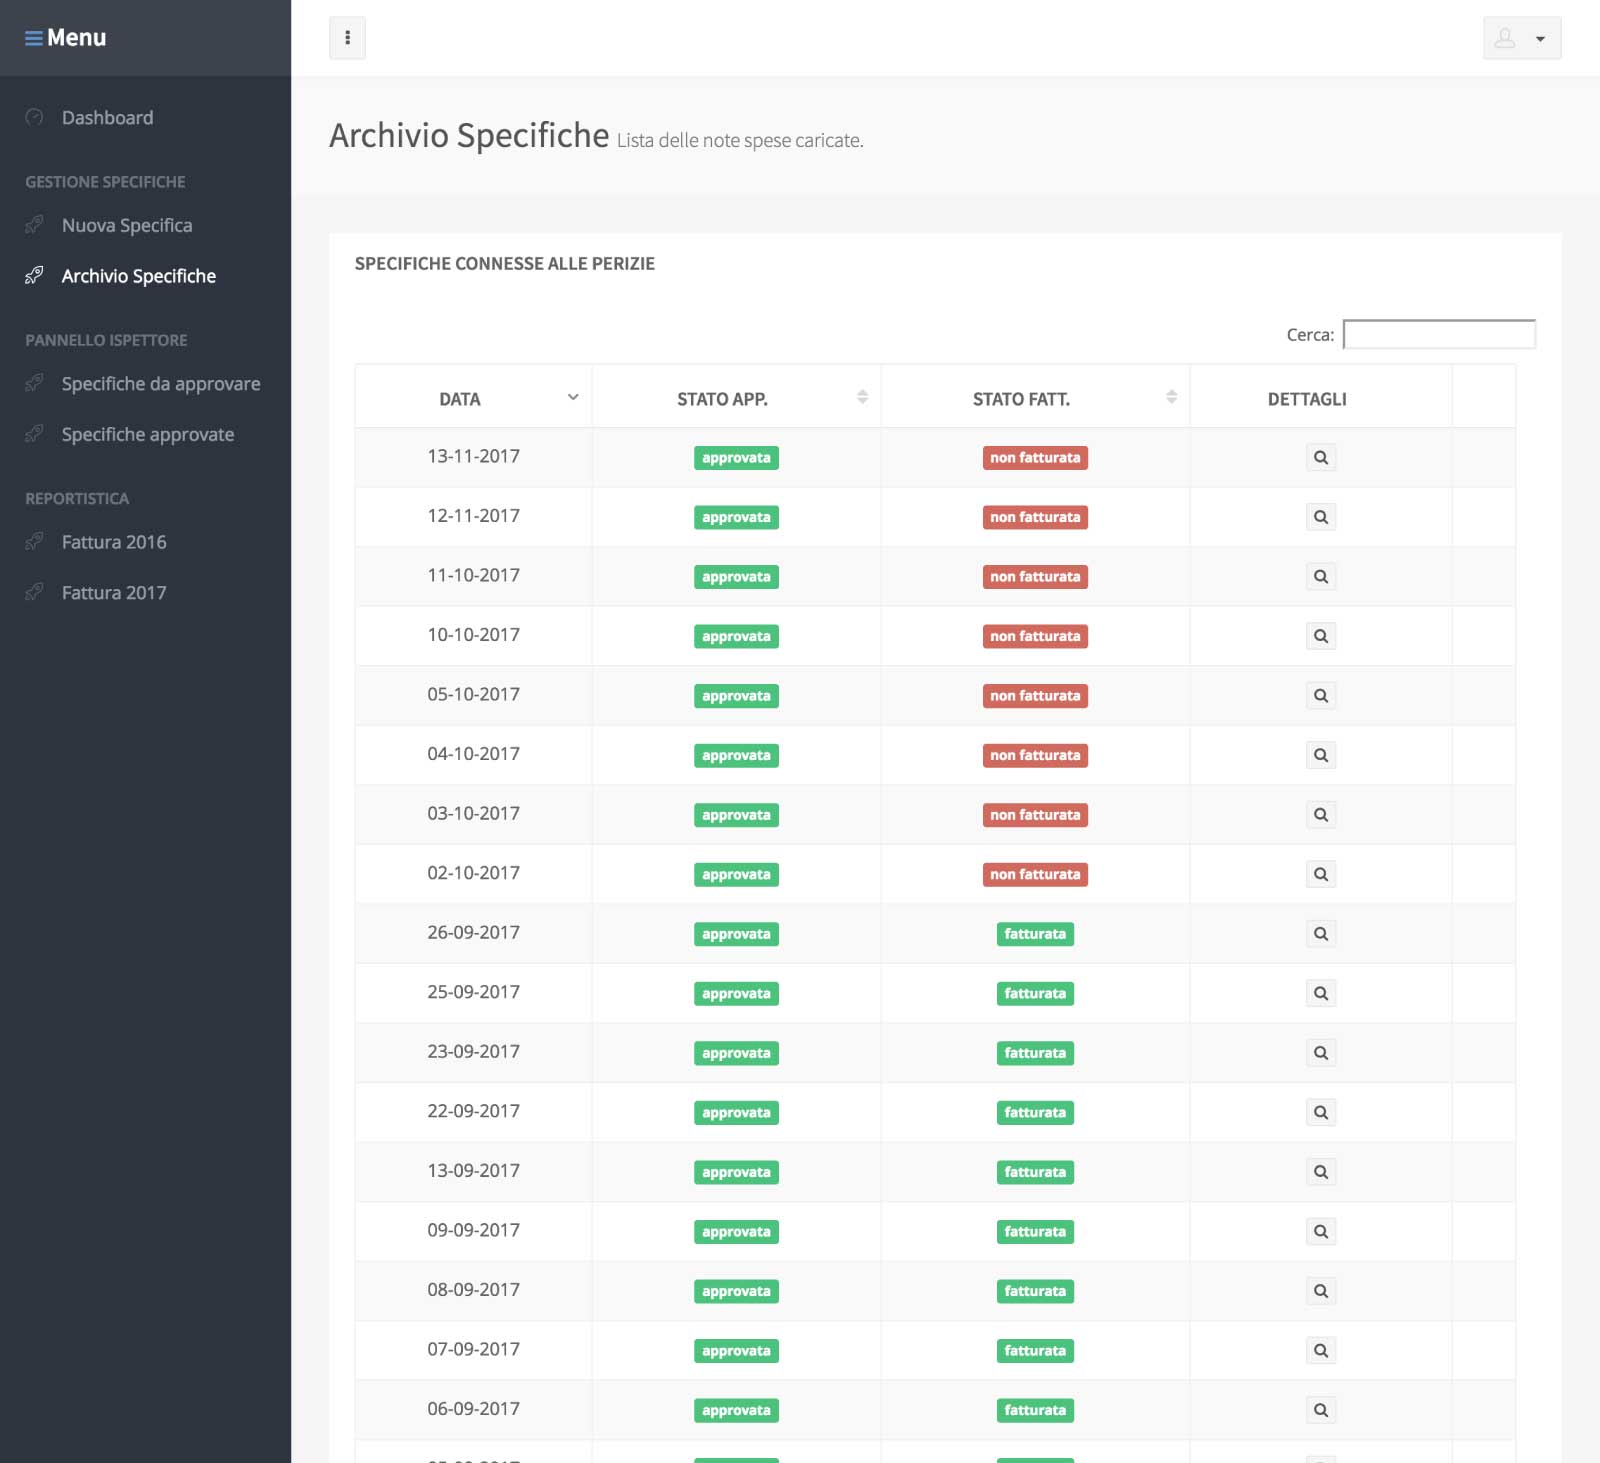Image resolution: width=1600 pixels, height=1463 pixels.
Task: Open the user account dropdown
Action: pyautogui.click(x=1522, y=38)
